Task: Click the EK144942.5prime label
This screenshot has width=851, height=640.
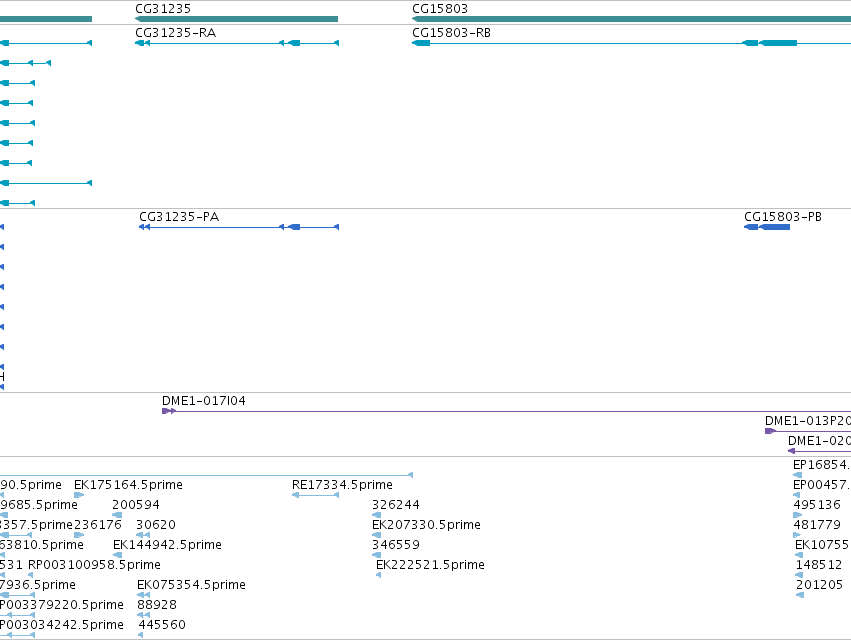Action: 167,545
